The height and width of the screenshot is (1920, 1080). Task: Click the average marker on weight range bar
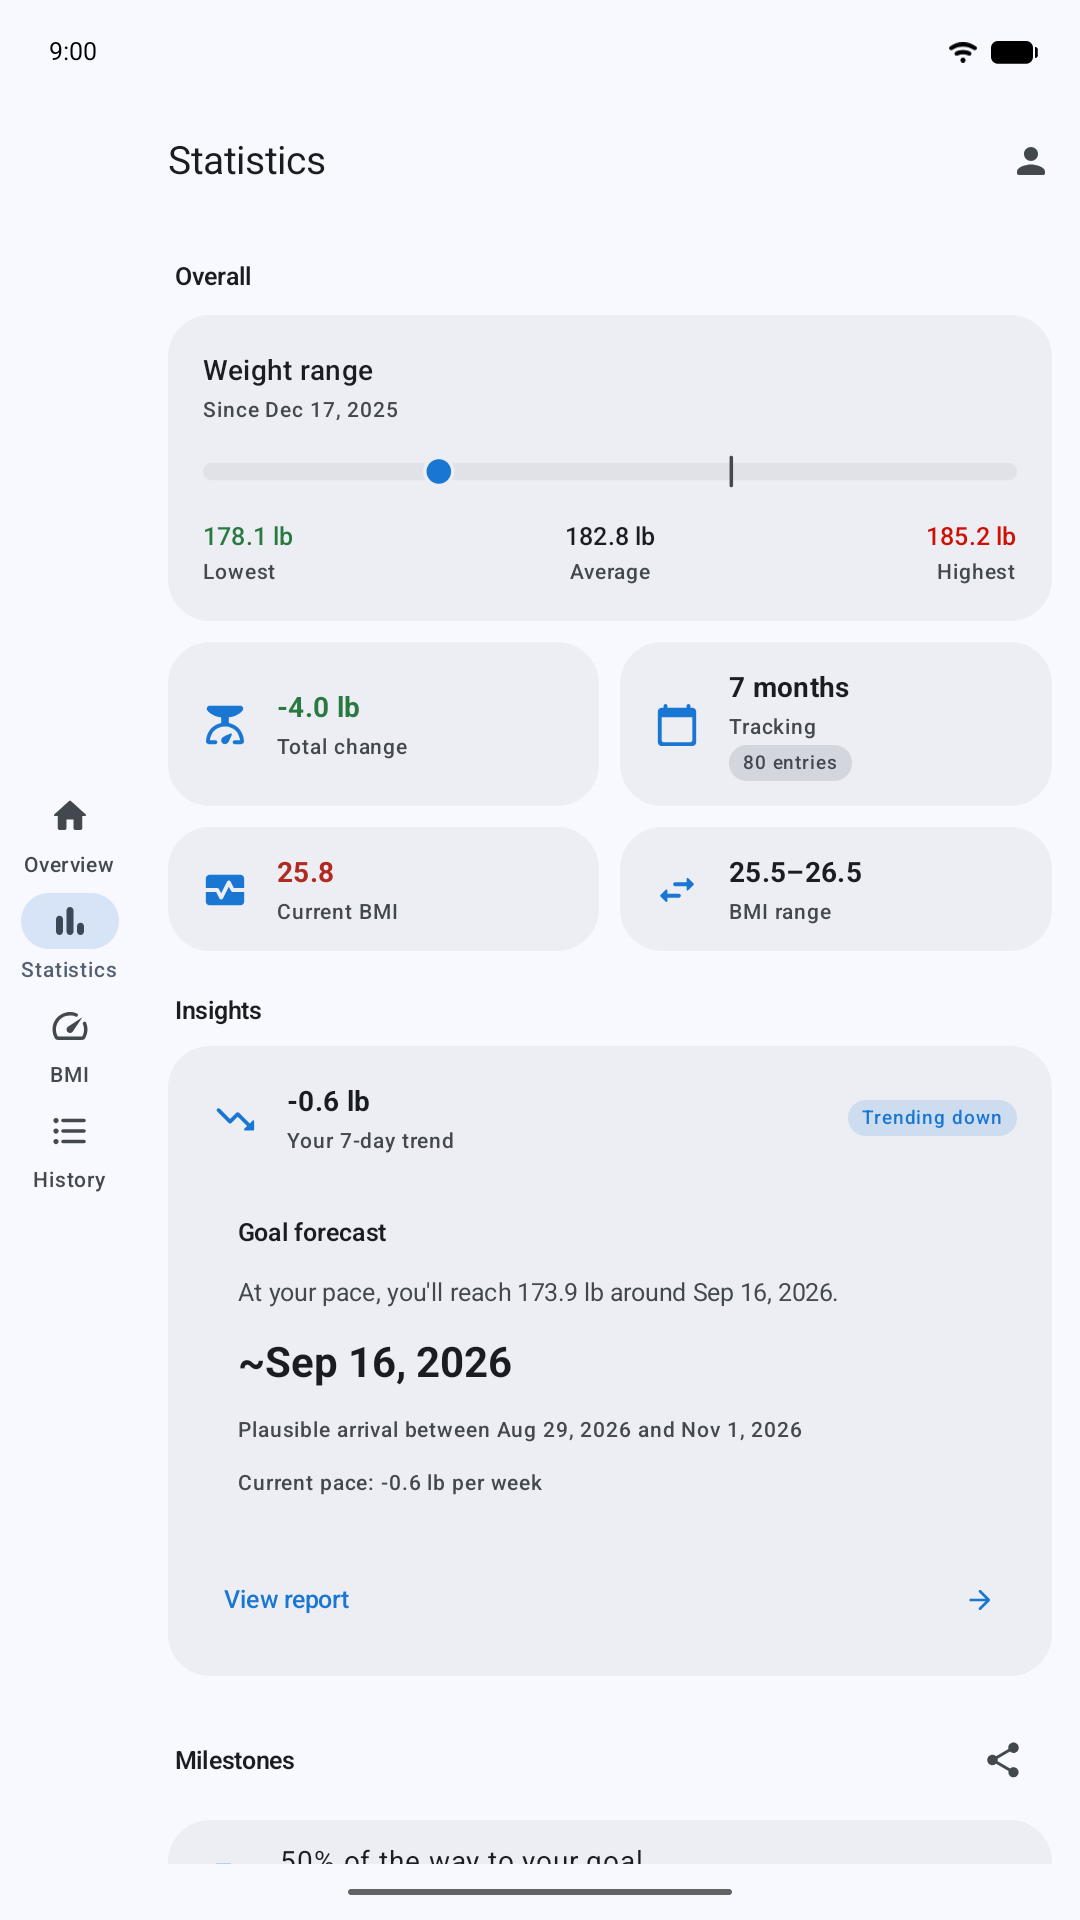[731, 471]
